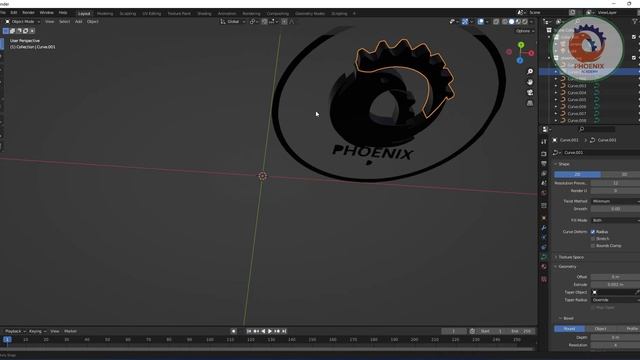Uncheck the Radius curve deform checkbox
The width and height of the screenshot is (640, 360).
tap(593, 232)
